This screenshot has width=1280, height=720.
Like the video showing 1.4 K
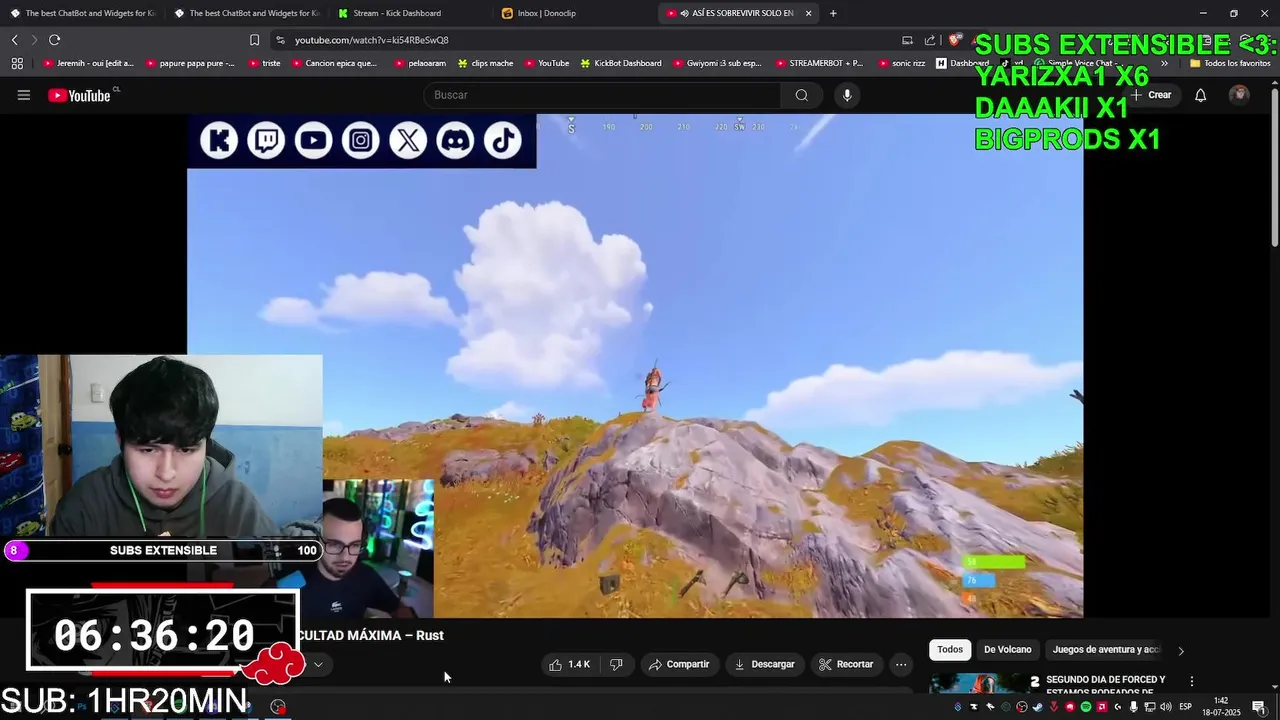click(570, 664)
